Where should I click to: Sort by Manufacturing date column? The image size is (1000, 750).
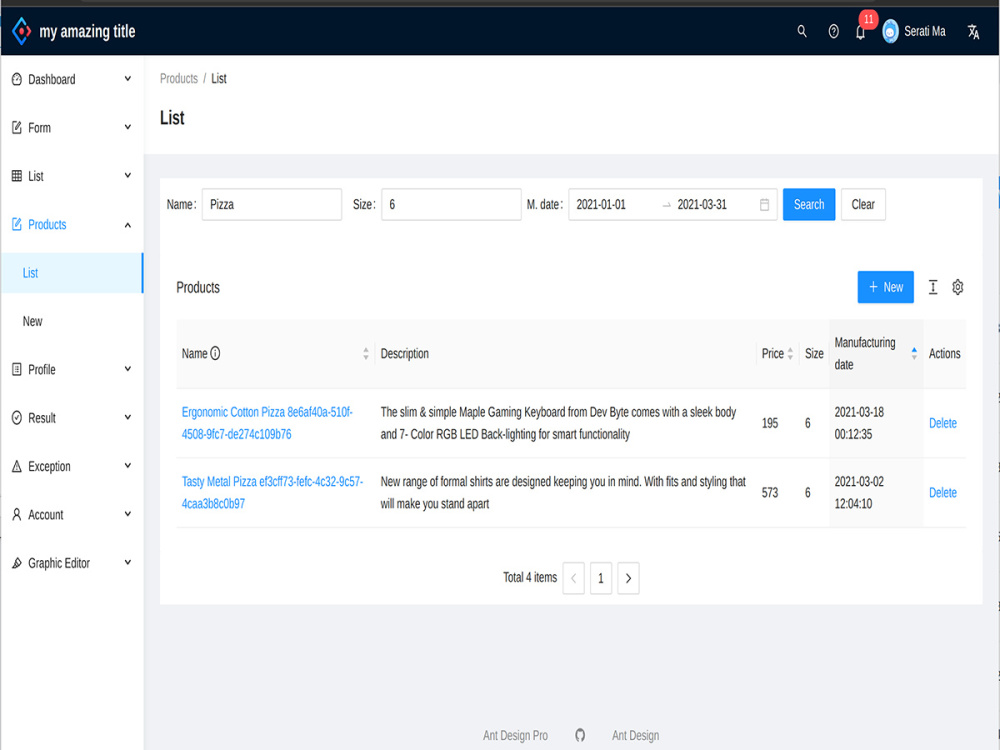[914, 353]
